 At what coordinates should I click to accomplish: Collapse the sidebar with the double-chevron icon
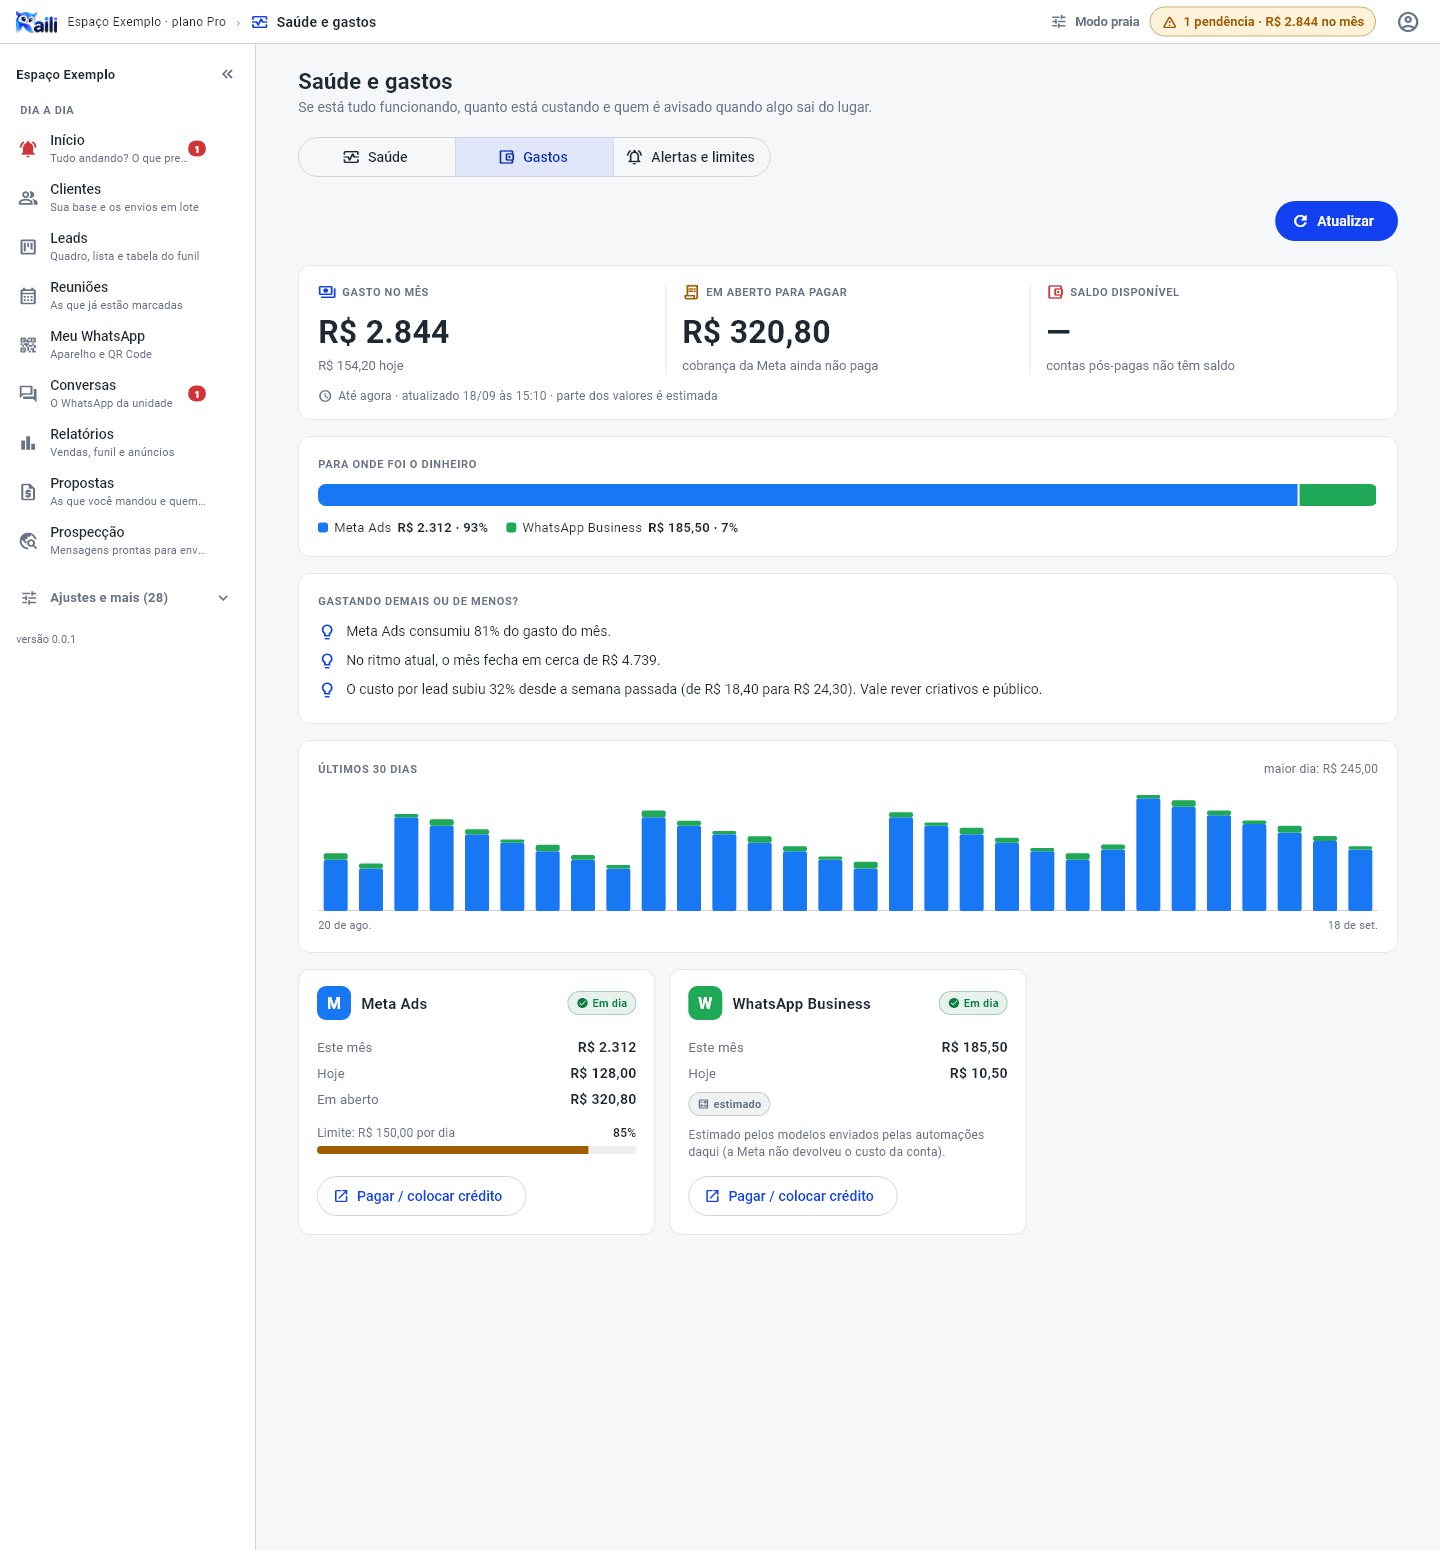227,74
